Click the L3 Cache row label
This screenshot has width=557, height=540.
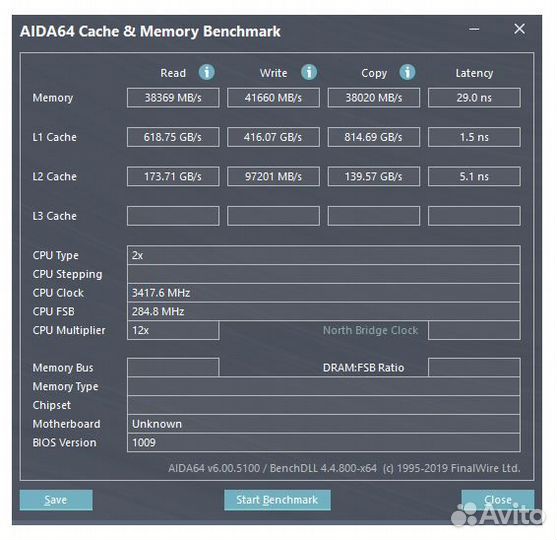point(54,216)
